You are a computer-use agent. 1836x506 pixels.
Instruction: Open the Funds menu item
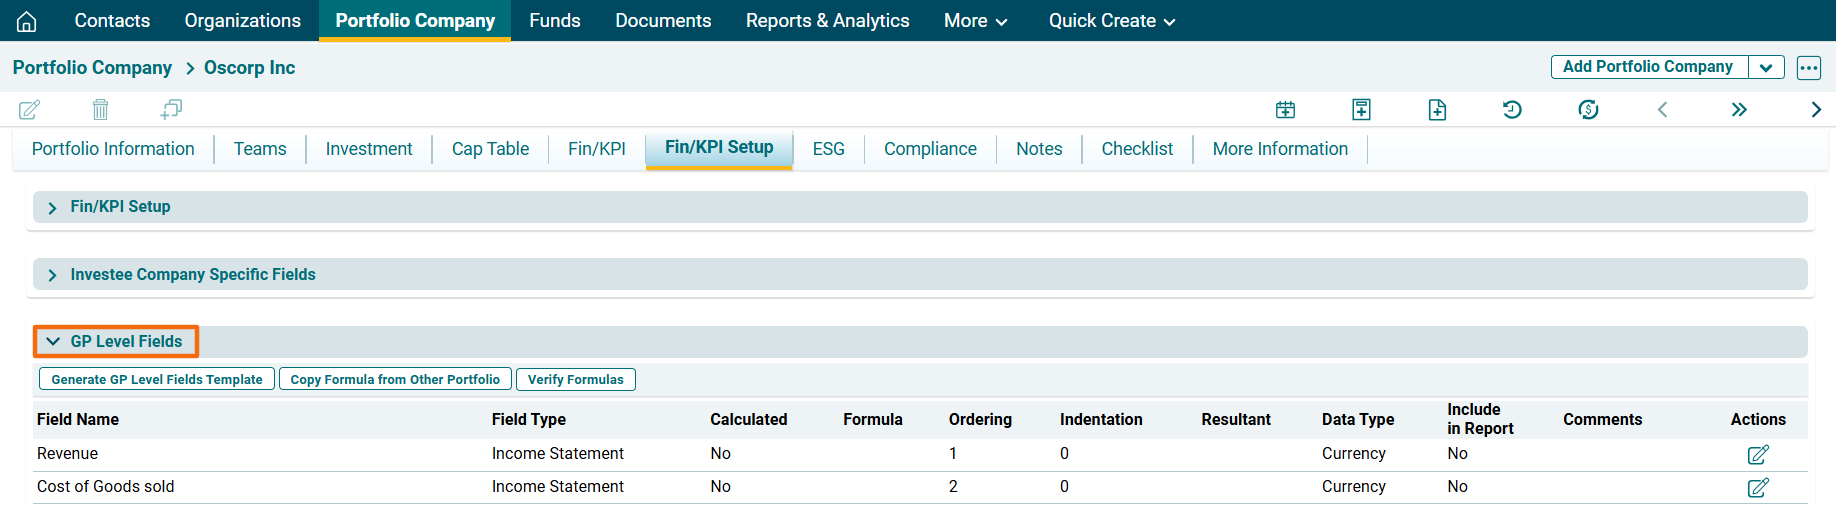(x=554, y=21)
